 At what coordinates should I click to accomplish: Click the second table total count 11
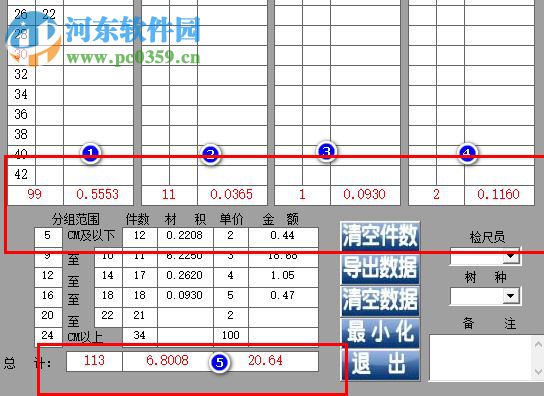[x=169, y=195]
